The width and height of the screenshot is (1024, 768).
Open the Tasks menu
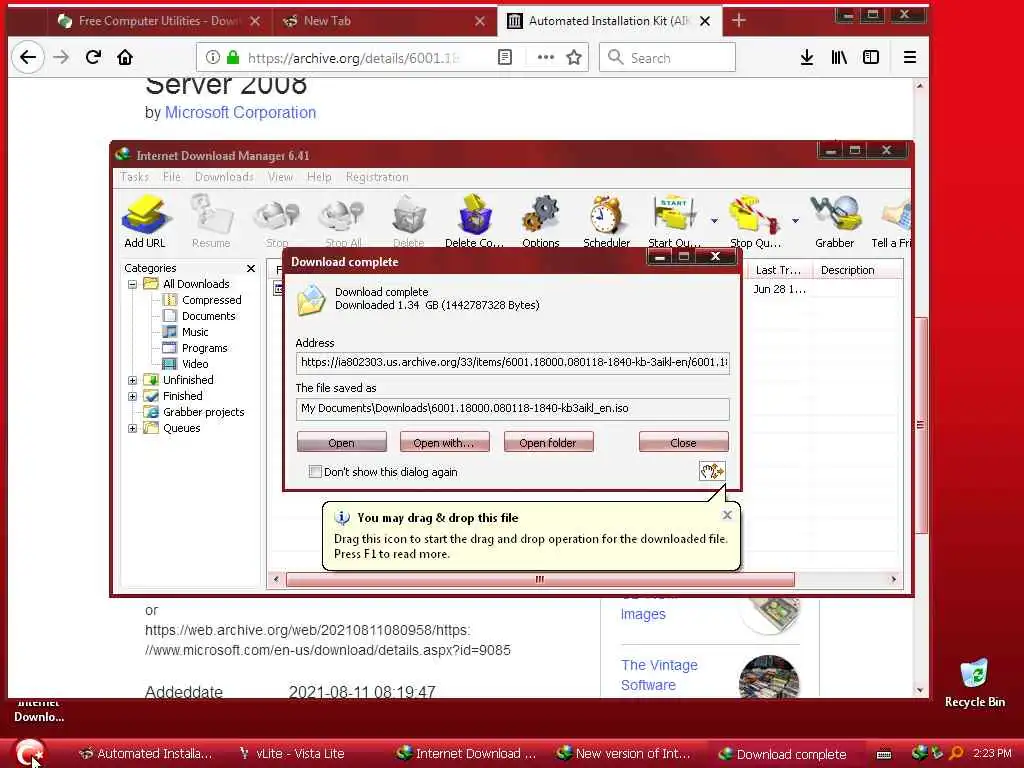135,177
